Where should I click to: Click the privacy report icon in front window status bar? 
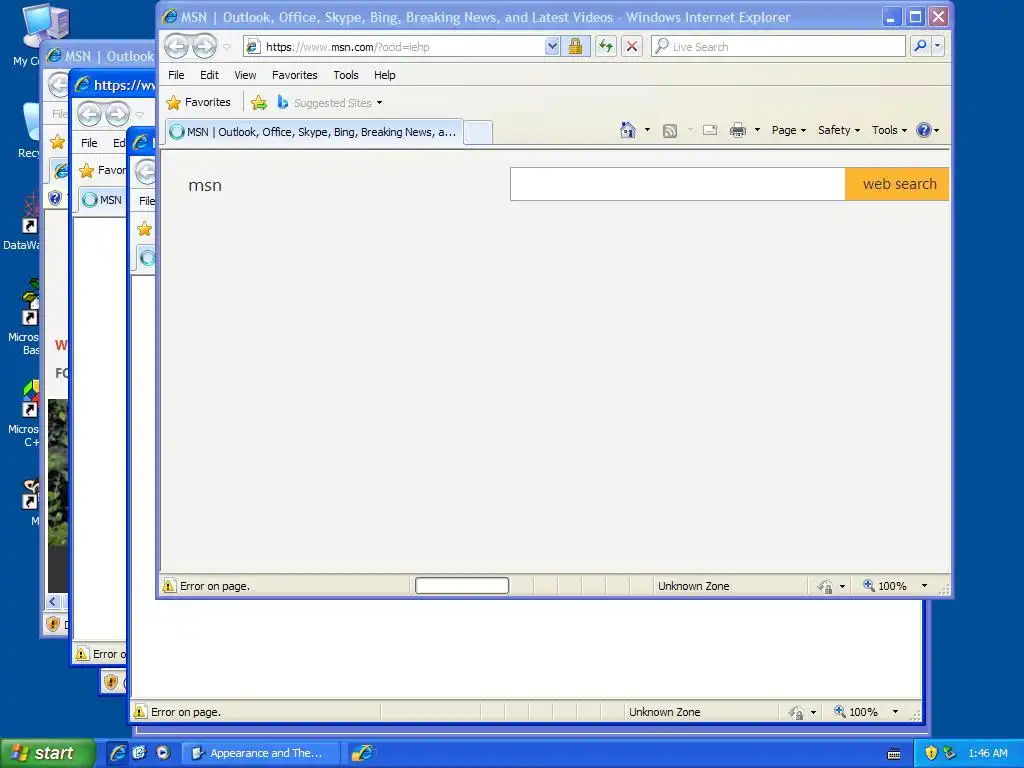click(x=825, y=586)
